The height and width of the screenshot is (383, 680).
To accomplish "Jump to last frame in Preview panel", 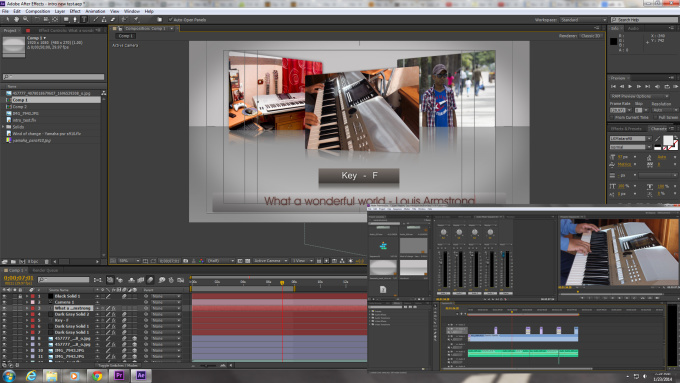I will point(647,87).
